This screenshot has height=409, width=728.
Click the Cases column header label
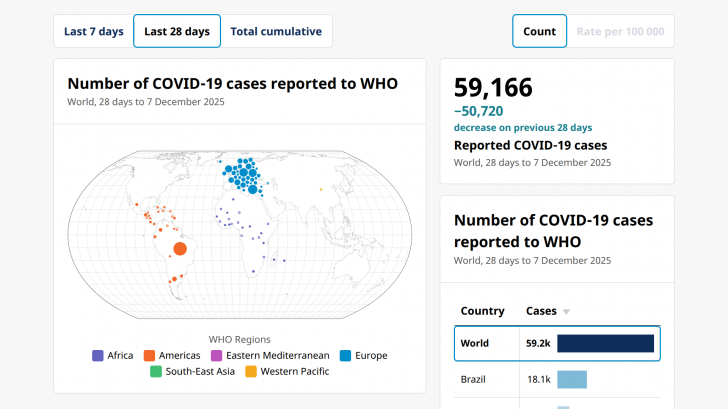541,311
